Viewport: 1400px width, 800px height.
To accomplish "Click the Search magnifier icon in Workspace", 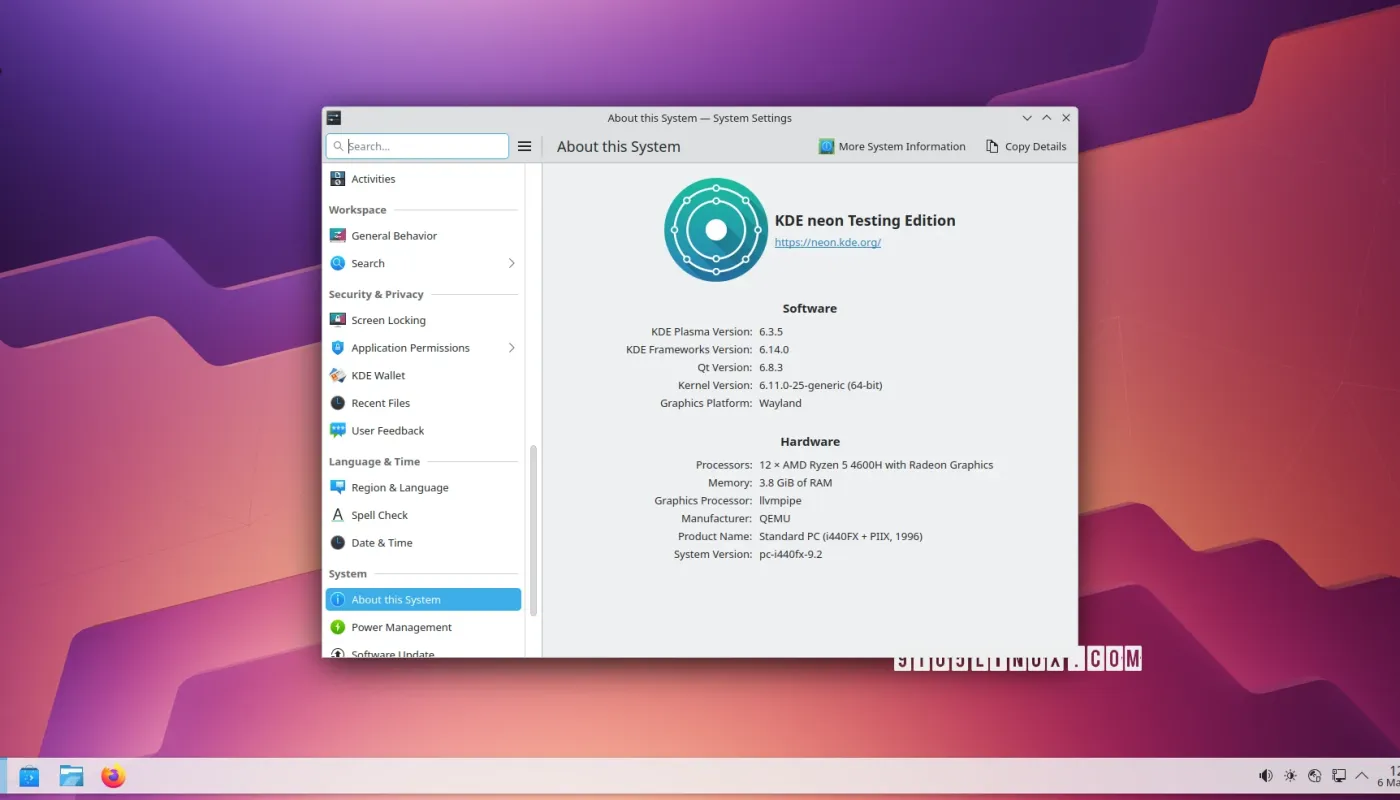I will pos(338,264).
